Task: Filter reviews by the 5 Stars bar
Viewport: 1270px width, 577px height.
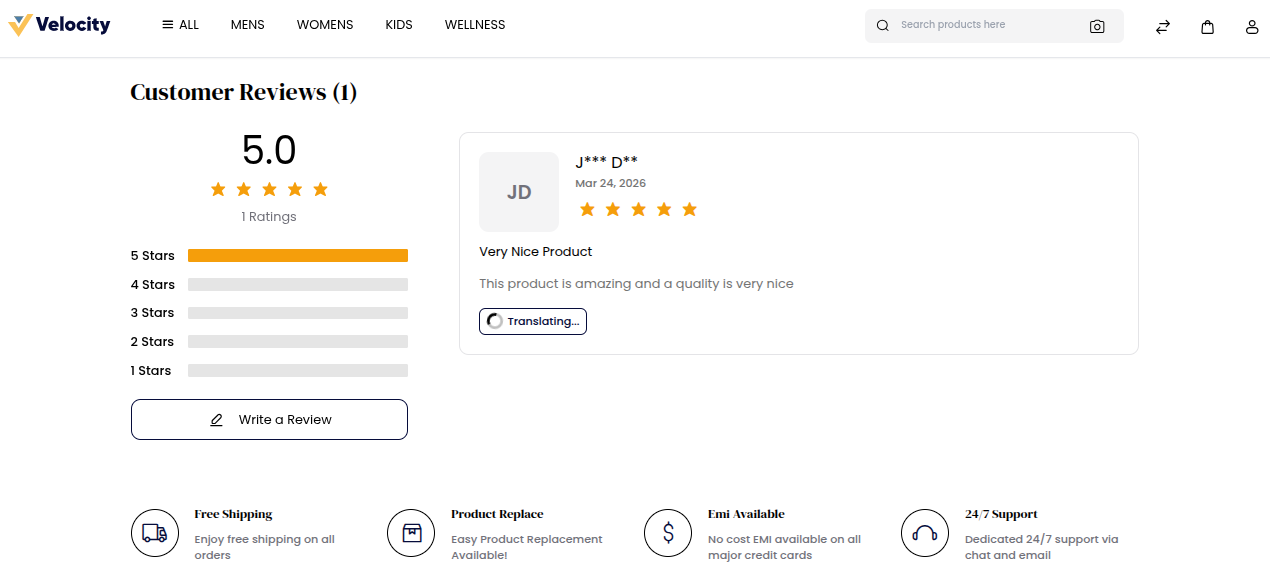Action: point(298,256)
